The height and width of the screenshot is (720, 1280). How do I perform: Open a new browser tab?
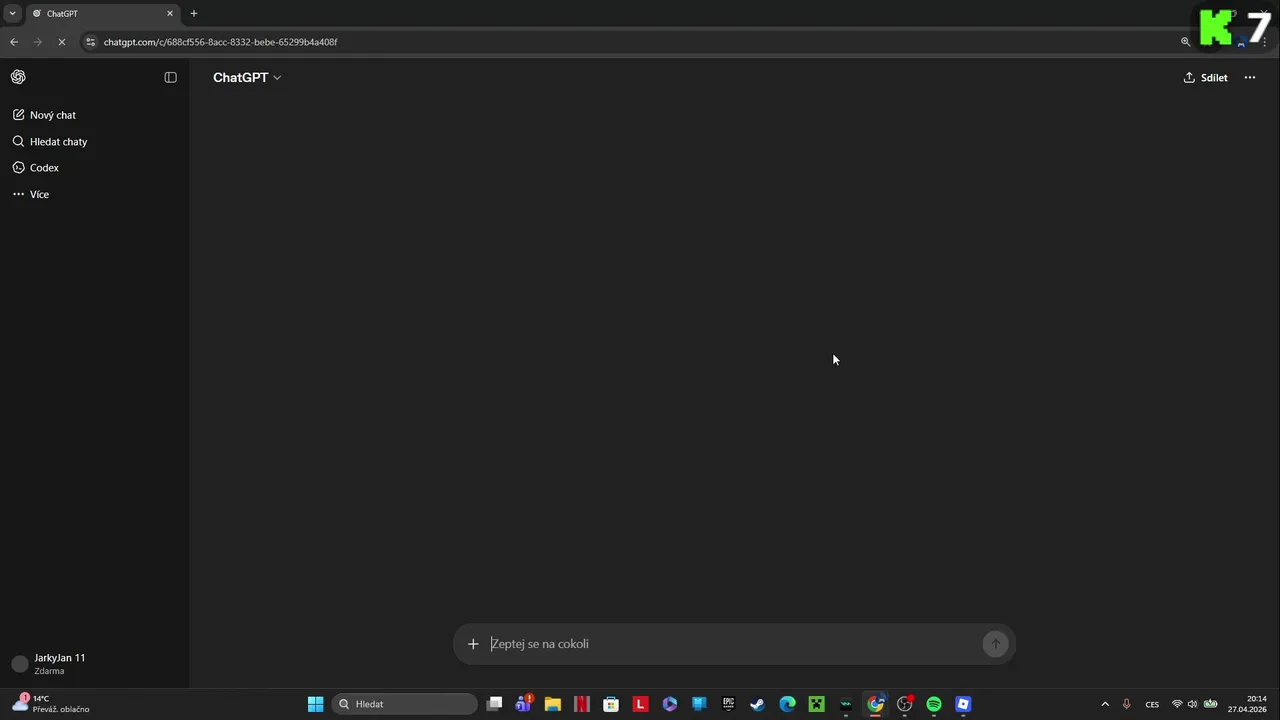click(x=194, y=14)
